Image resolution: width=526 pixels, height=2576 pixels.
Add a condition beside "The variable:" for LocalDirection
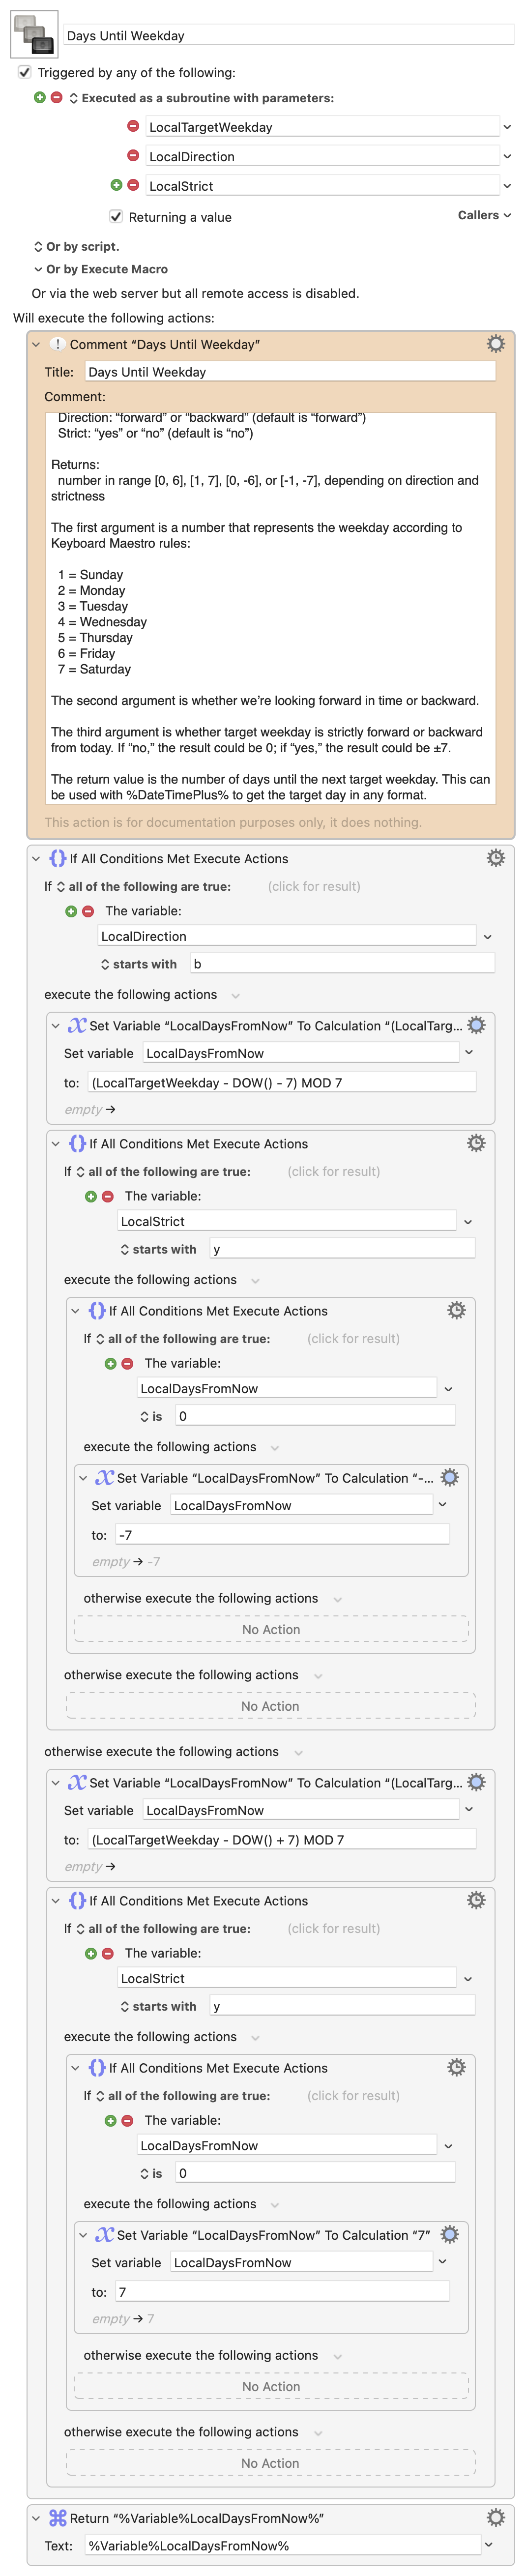pos(71,911)
